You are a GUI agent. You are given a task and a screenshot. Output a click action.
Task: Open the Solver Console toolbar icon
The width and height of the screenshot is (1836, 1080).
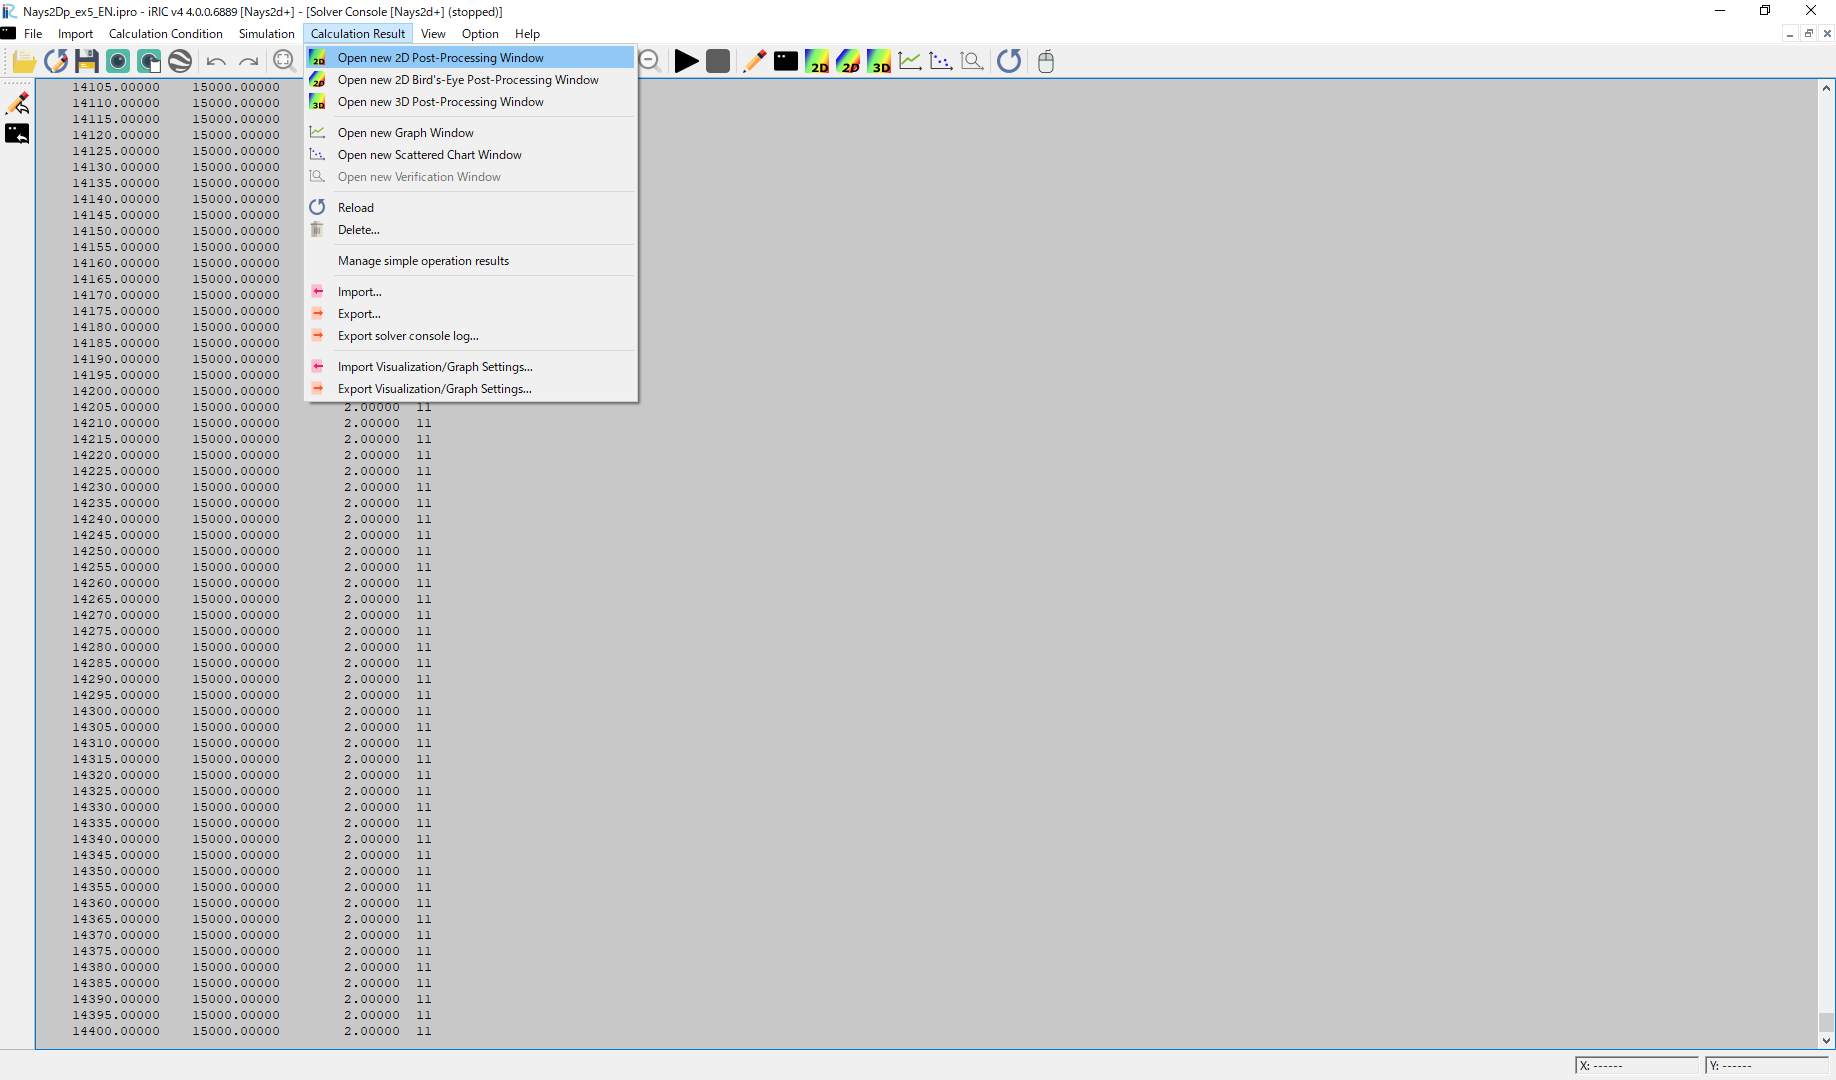[x=786, y=61]
